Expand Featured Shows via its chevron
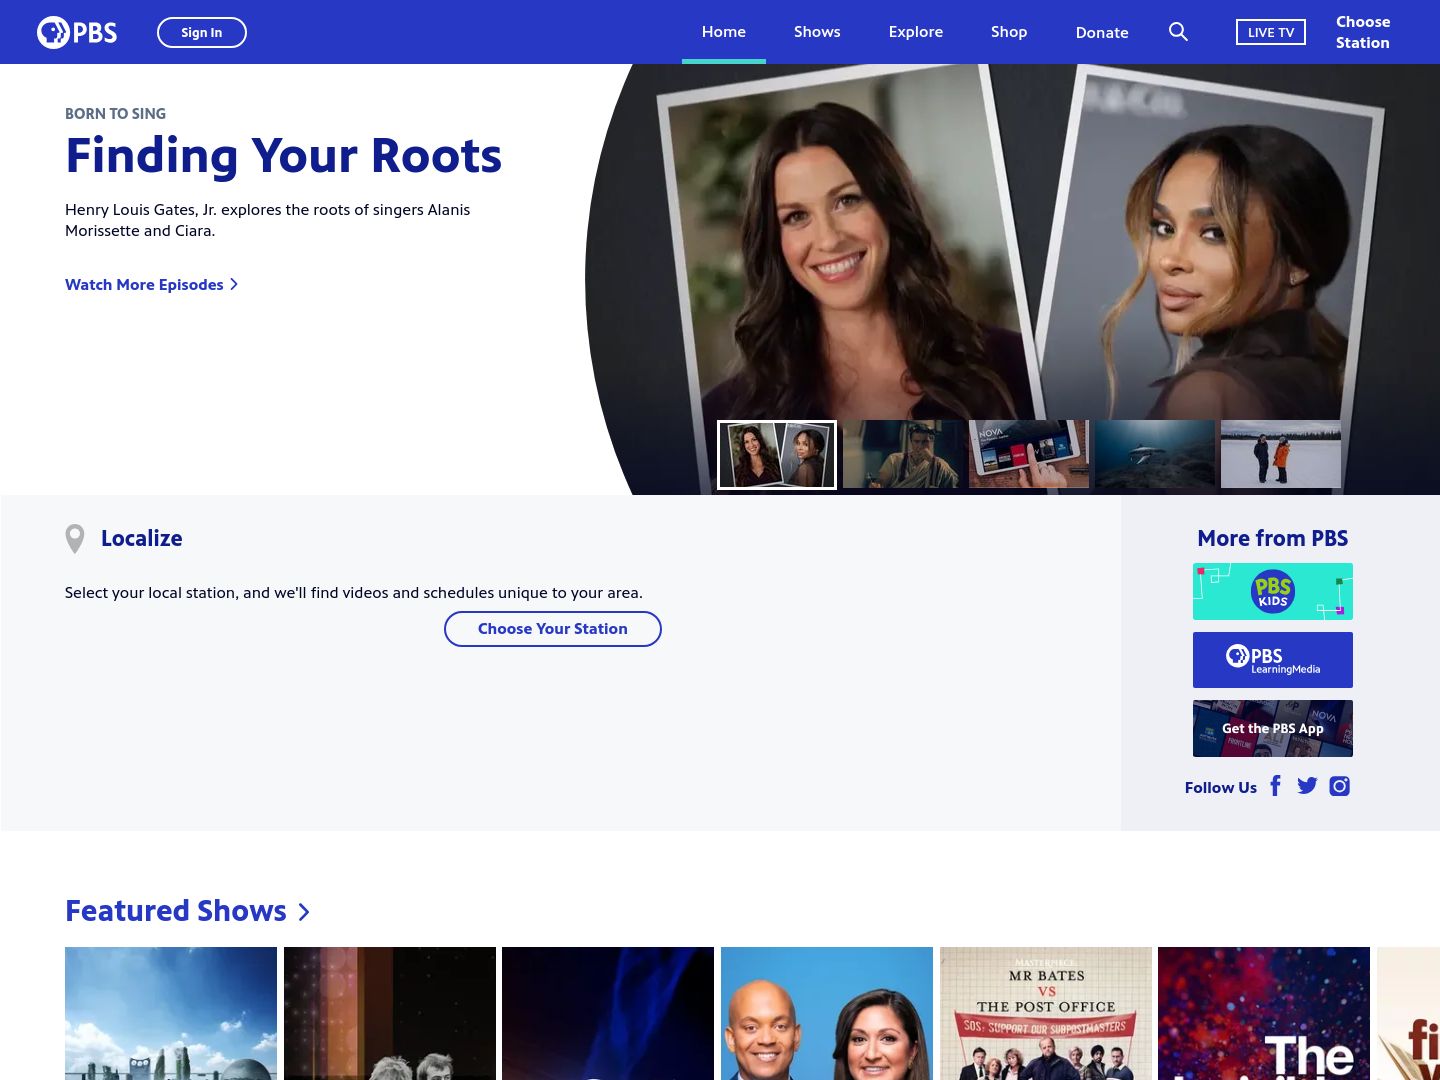 tap(304, 912)
